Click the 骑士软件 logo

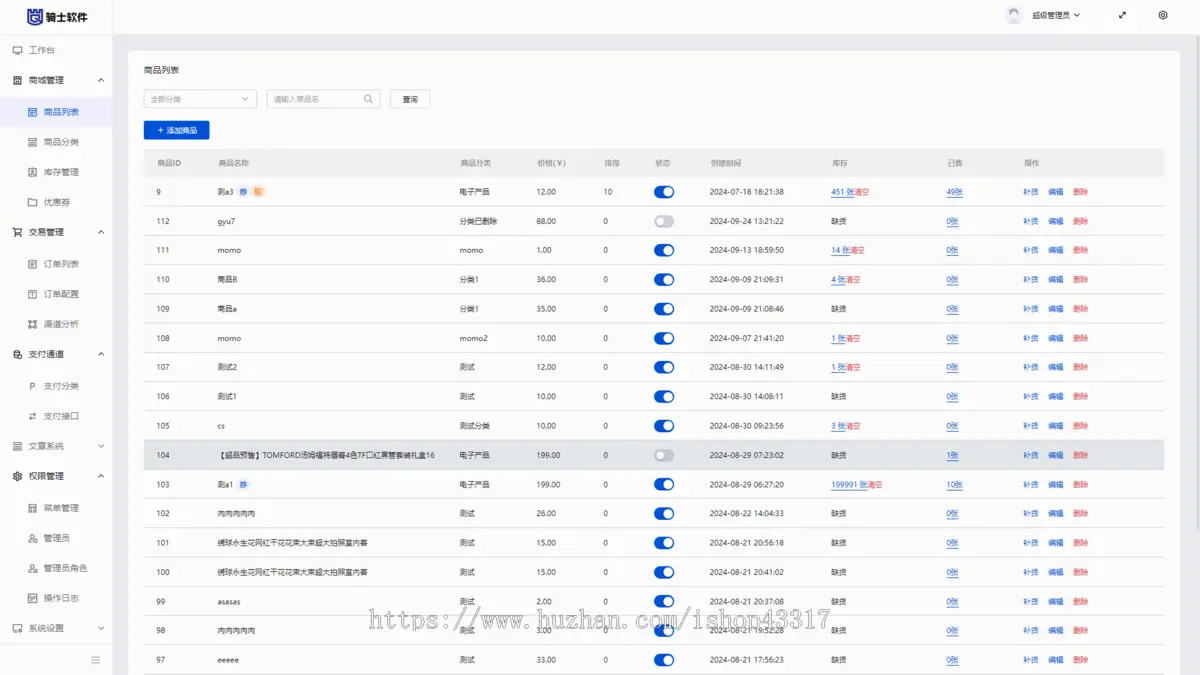(x=57, y=16)
